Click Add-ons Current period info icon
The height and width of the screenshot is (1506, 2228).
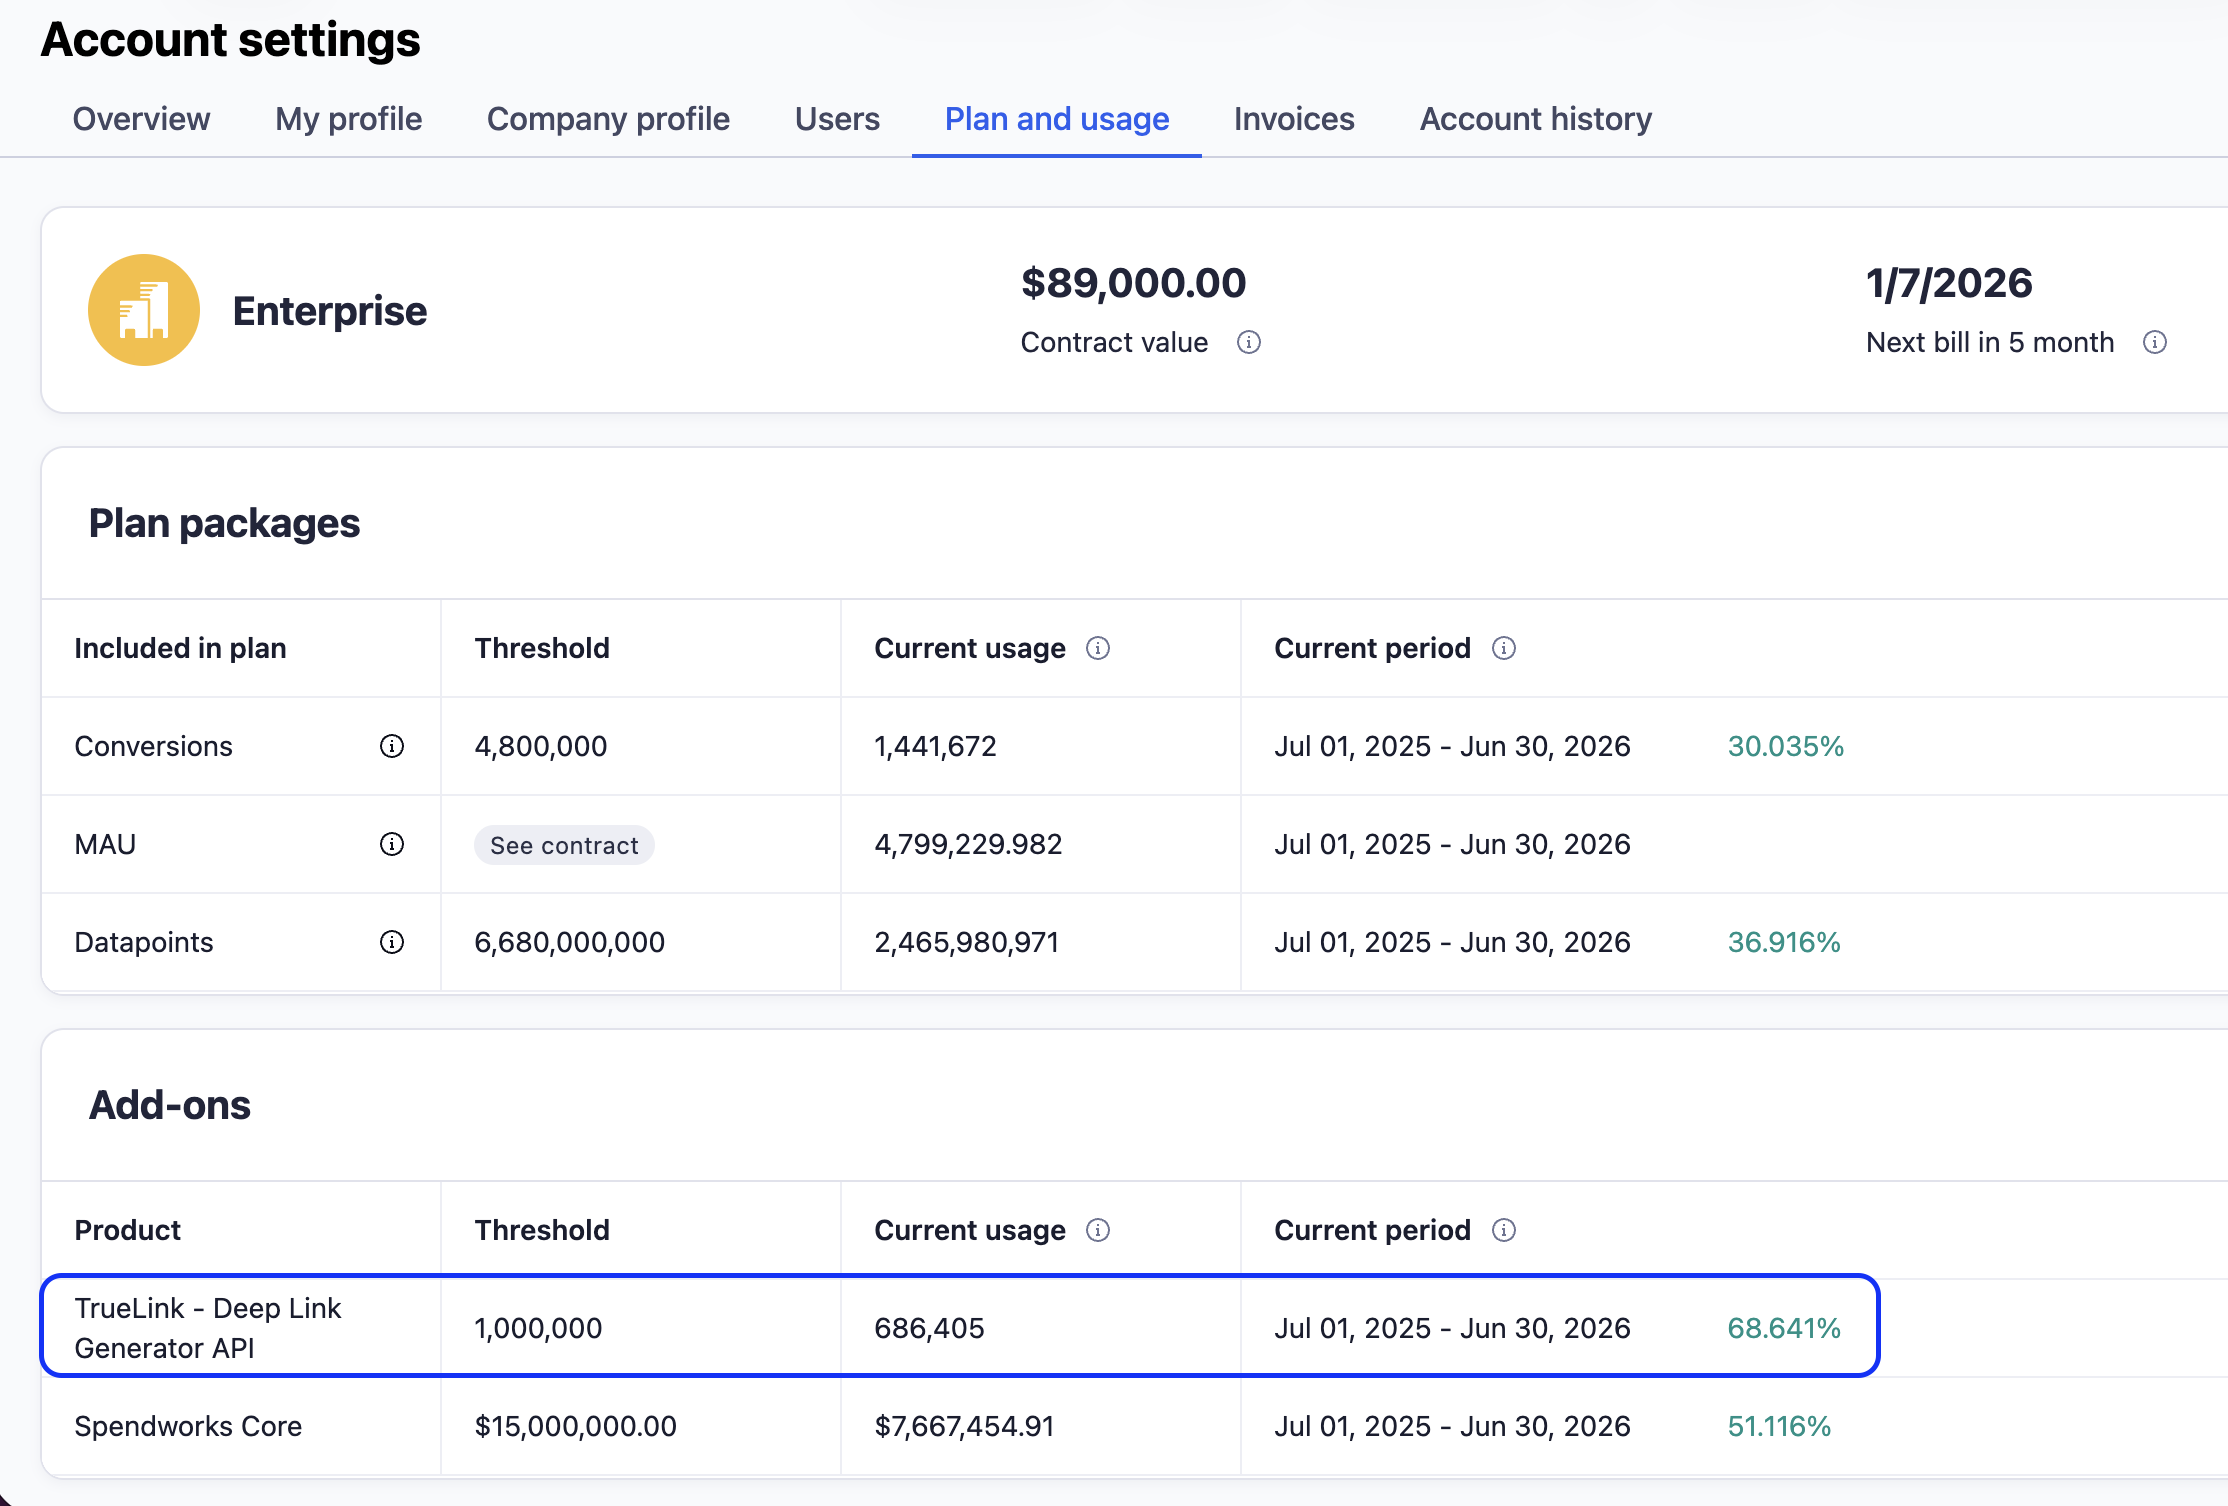(1503, 1230)
